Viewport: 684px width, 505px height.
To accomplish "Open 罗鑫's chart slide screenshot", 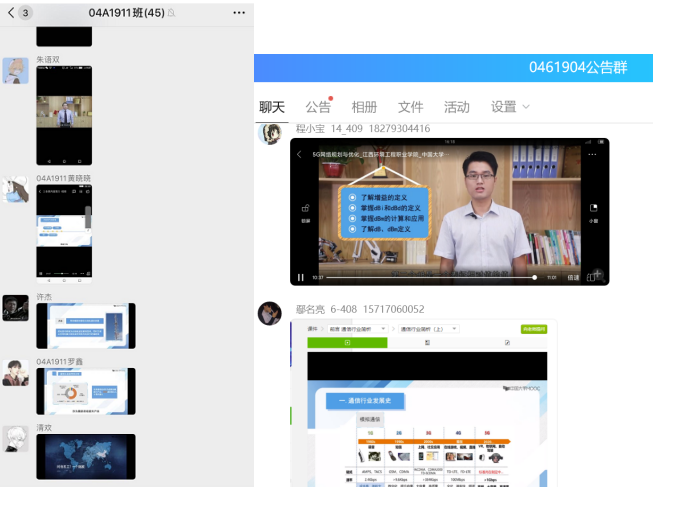I will pos(86,391).
